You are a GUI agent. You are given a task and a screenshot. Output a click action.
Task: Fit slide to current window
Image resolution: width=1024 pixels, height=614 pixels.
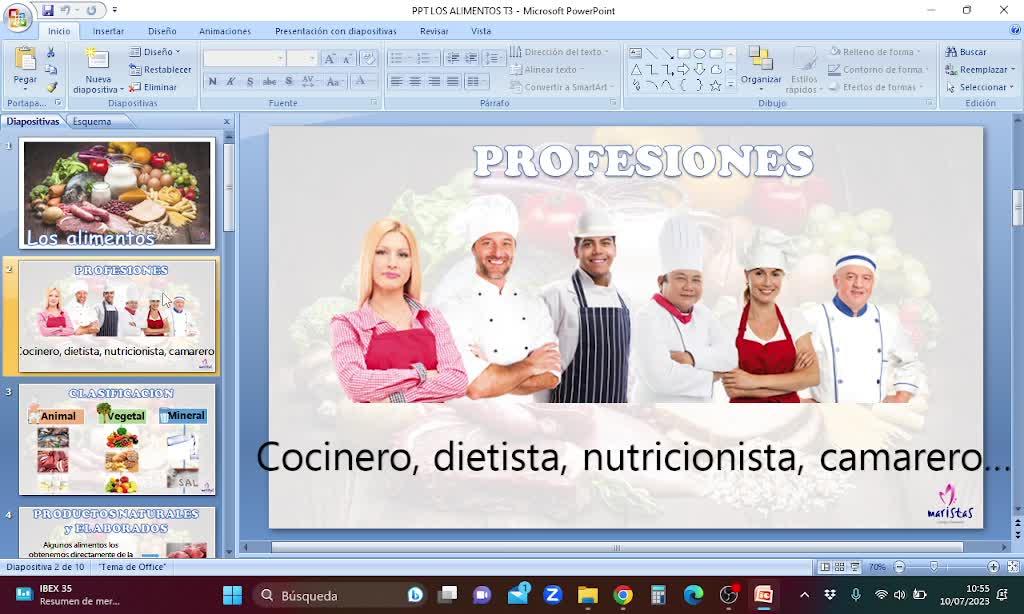pyautogui.click(x=1013, y=567)
